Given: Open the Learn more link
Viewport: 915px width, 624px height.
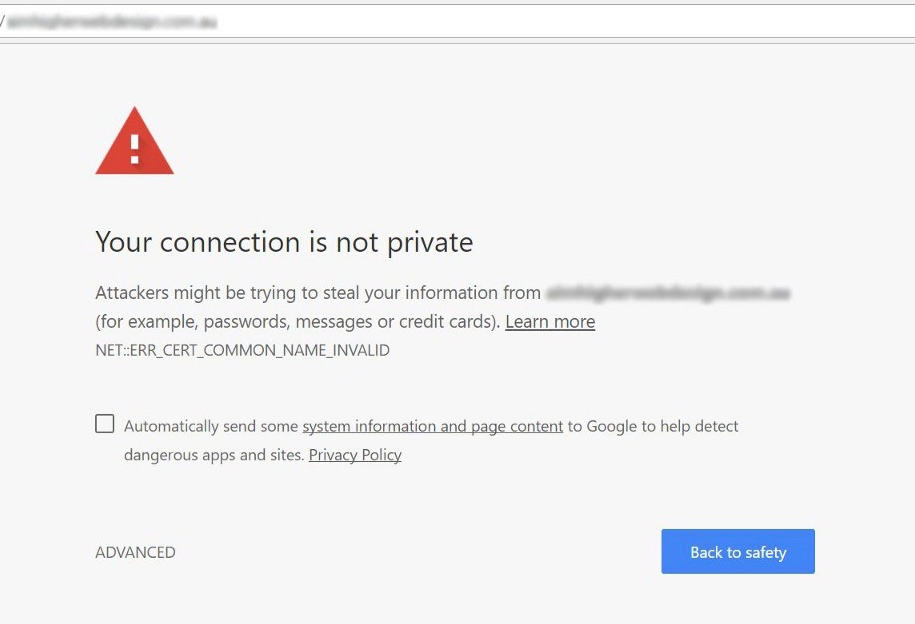Looking at the screenshot, I should (x=550, y=322).
